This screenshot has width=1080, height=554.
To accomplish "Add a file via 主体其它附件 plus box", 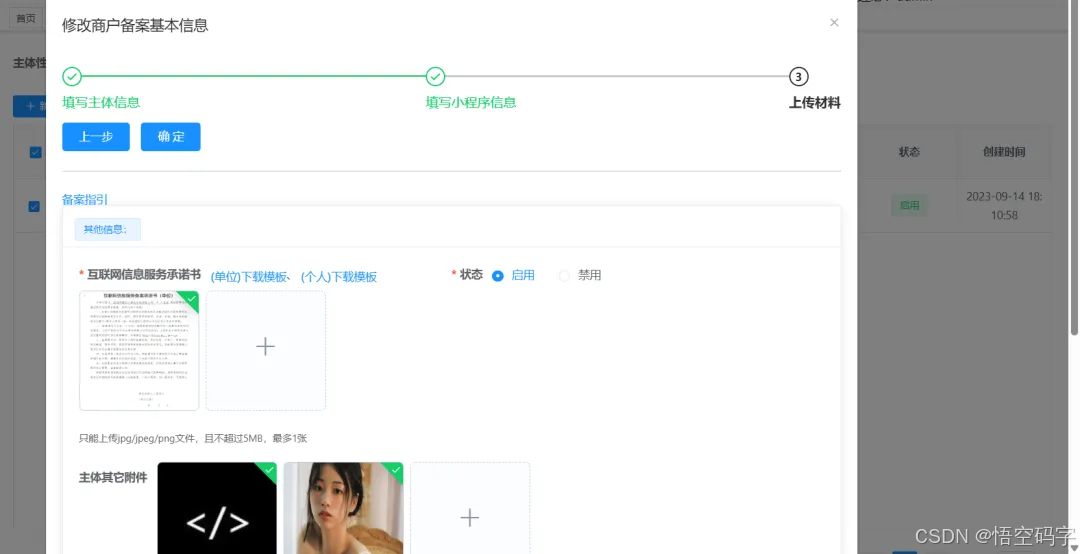I will point(470,508).
